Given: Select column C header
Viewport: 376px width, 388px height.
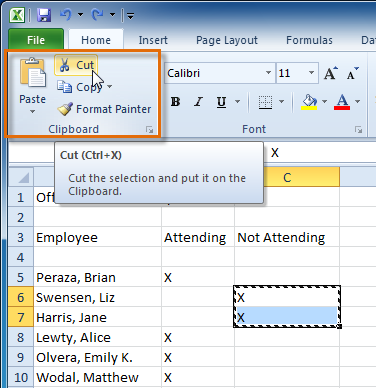Looking at the screenshot, I should pos(287,177).
